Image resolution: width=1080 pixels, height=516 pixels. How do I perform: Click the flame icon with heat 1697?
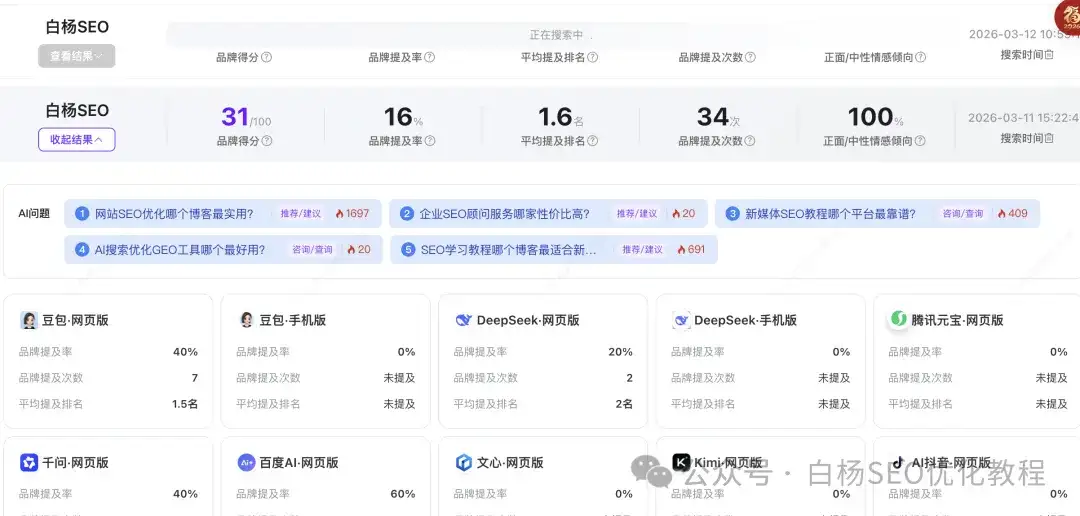340,214
